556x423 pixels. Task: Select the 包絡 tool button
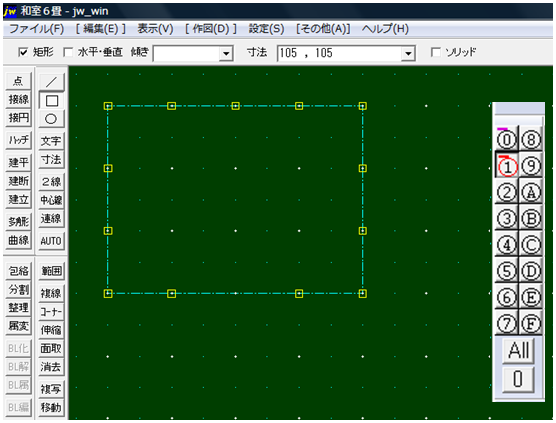[18, 271]
